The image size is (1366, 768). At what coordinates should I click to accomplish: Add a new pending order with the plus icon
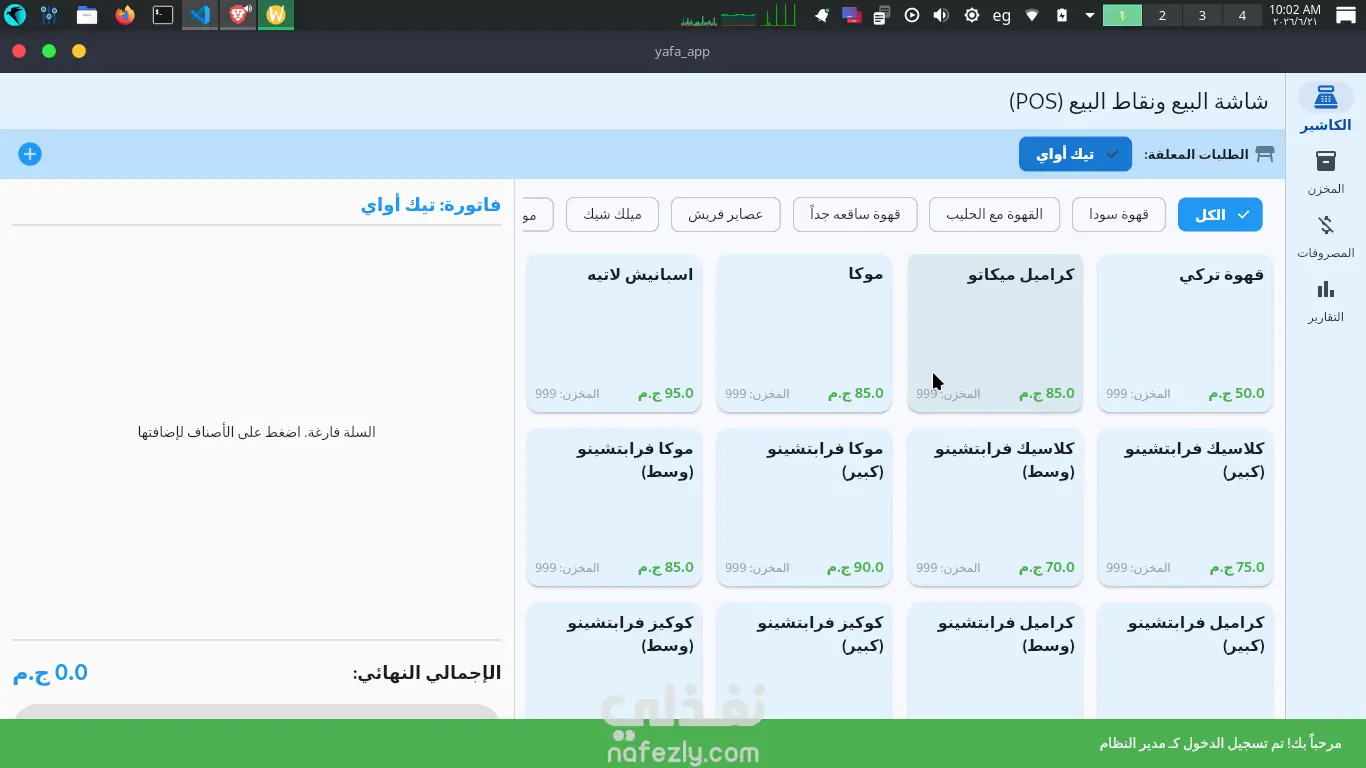(x=30, y=154)
